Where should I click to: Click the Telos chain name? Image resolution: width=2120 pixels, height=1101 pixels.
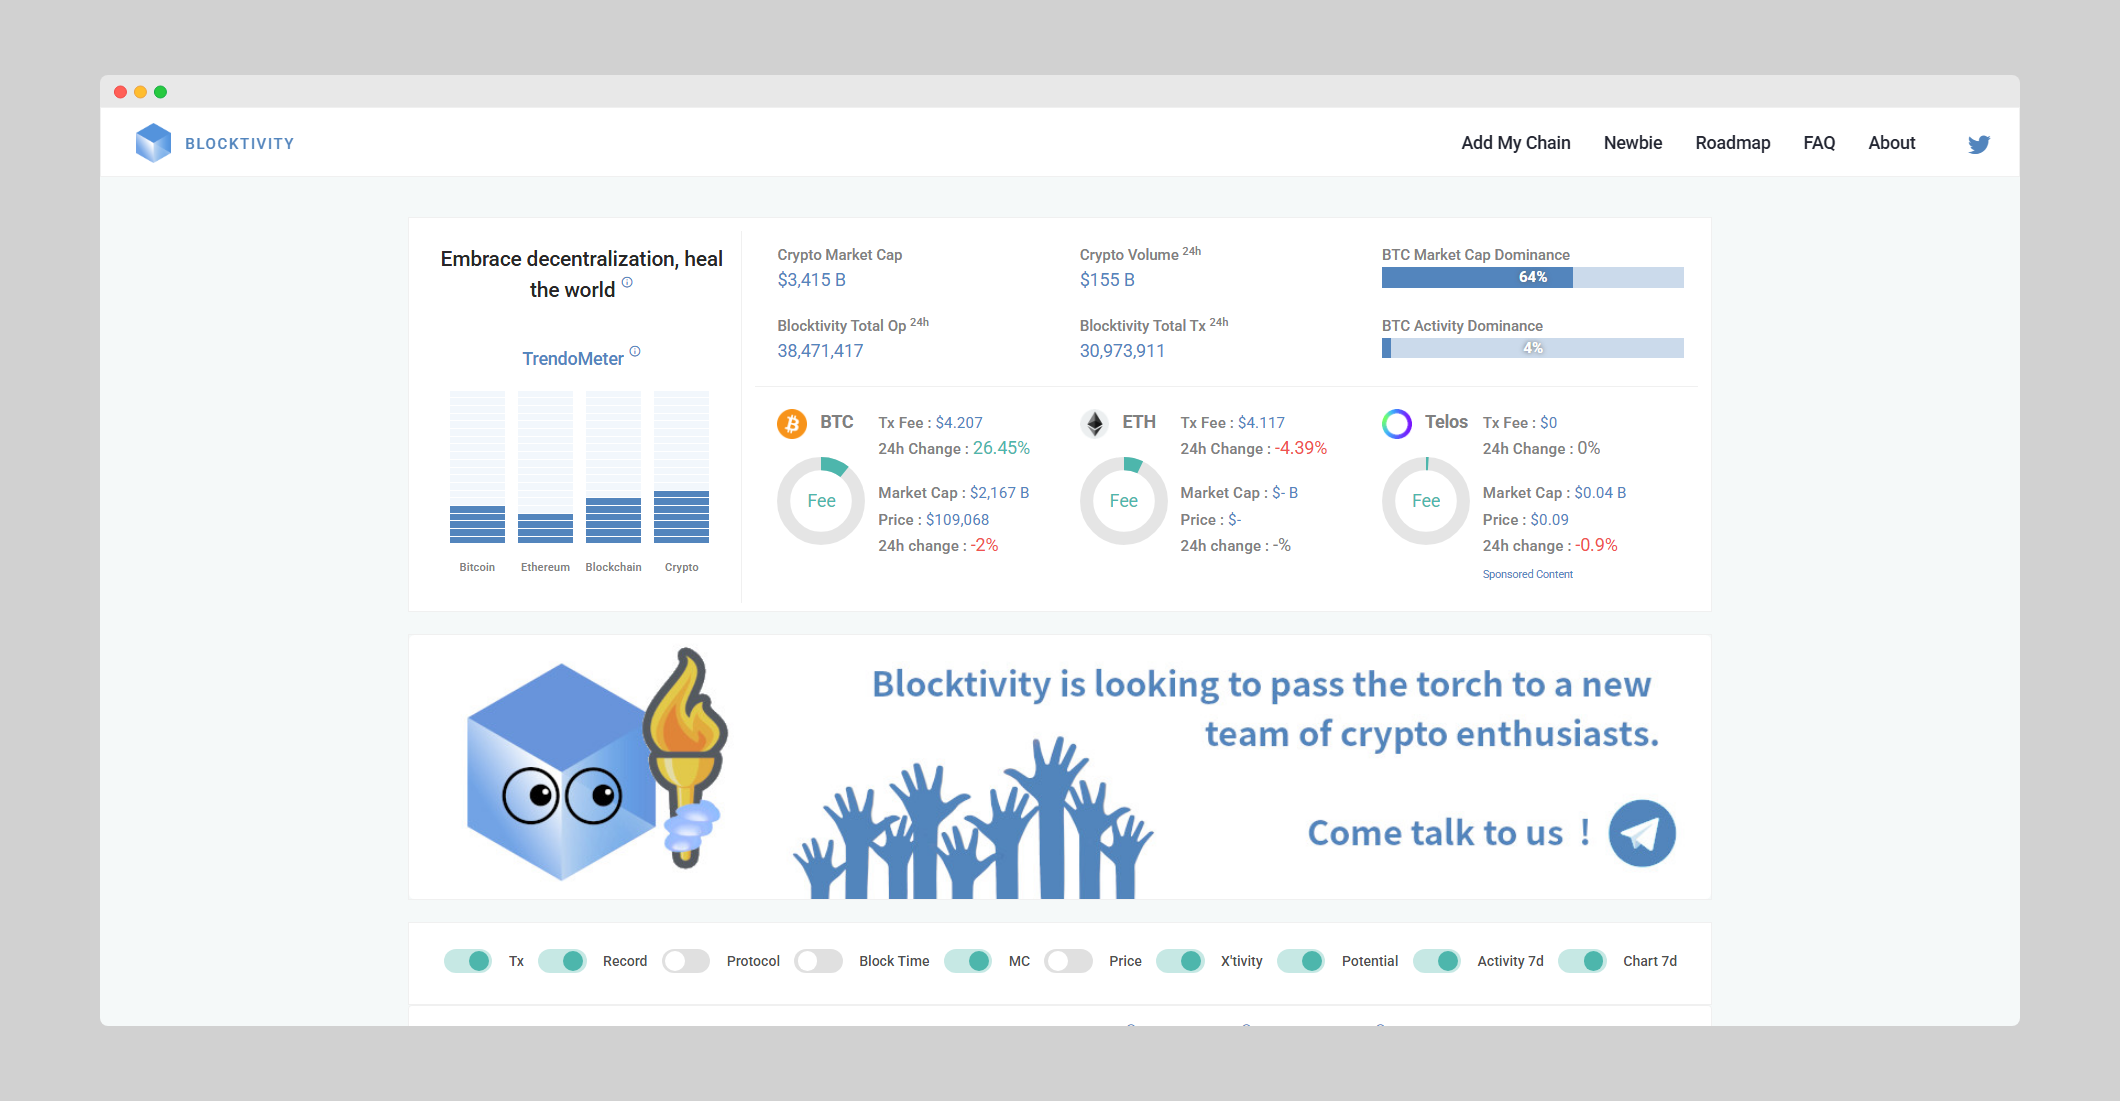(x=1446, y=422)
